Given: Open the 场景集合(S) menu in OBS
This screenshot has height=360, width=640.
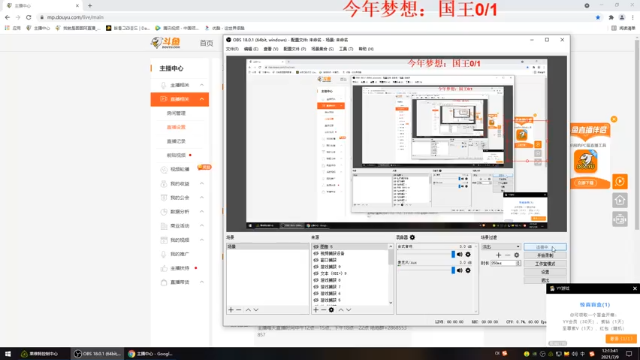Looking at the screenshot, I should point(322,49).
